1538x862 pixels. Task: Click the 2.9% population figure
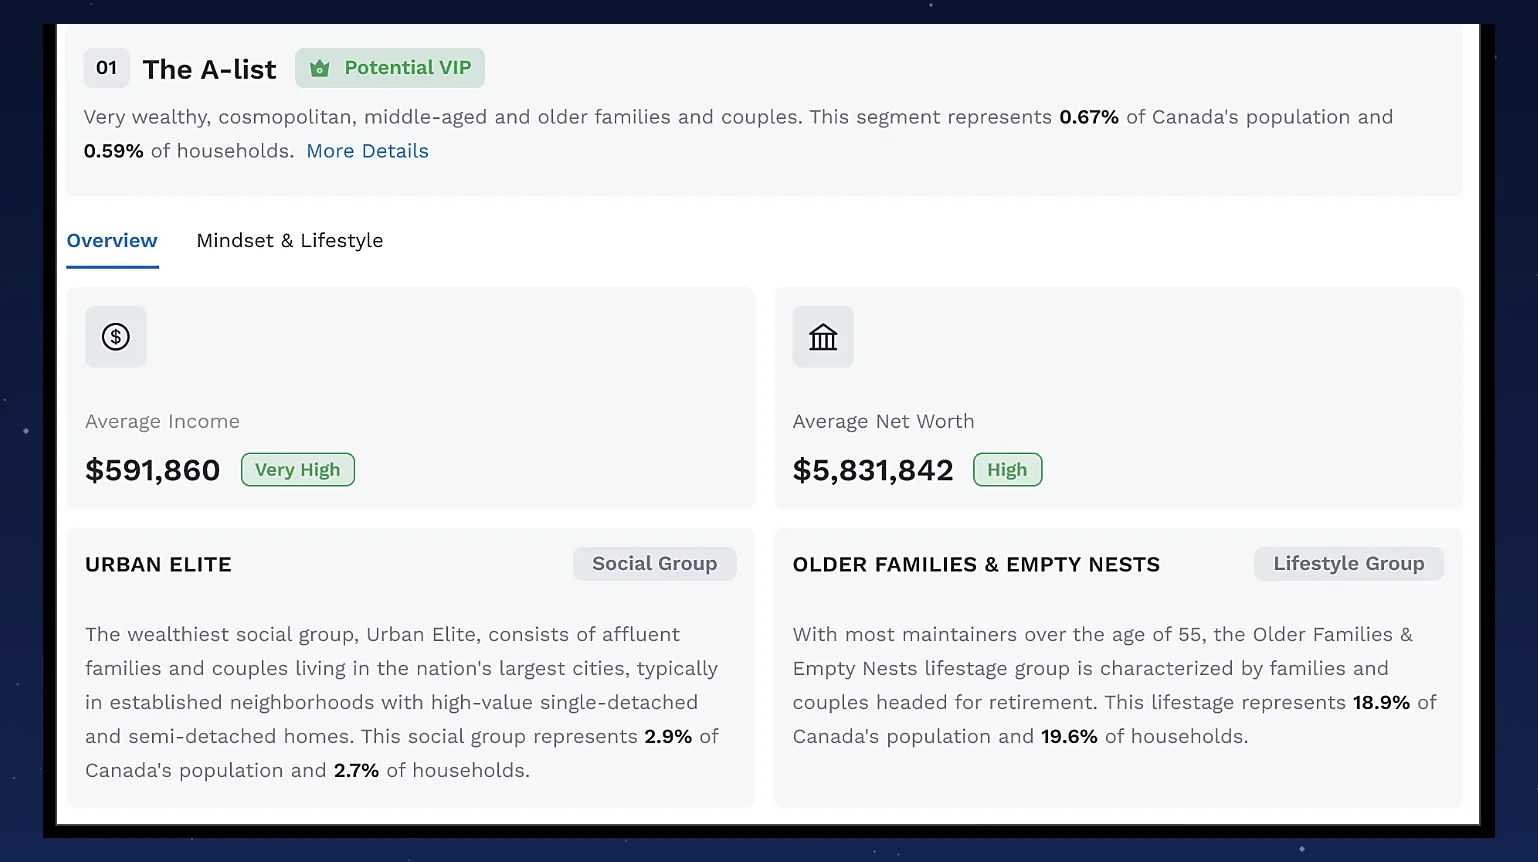pos(668,737)
